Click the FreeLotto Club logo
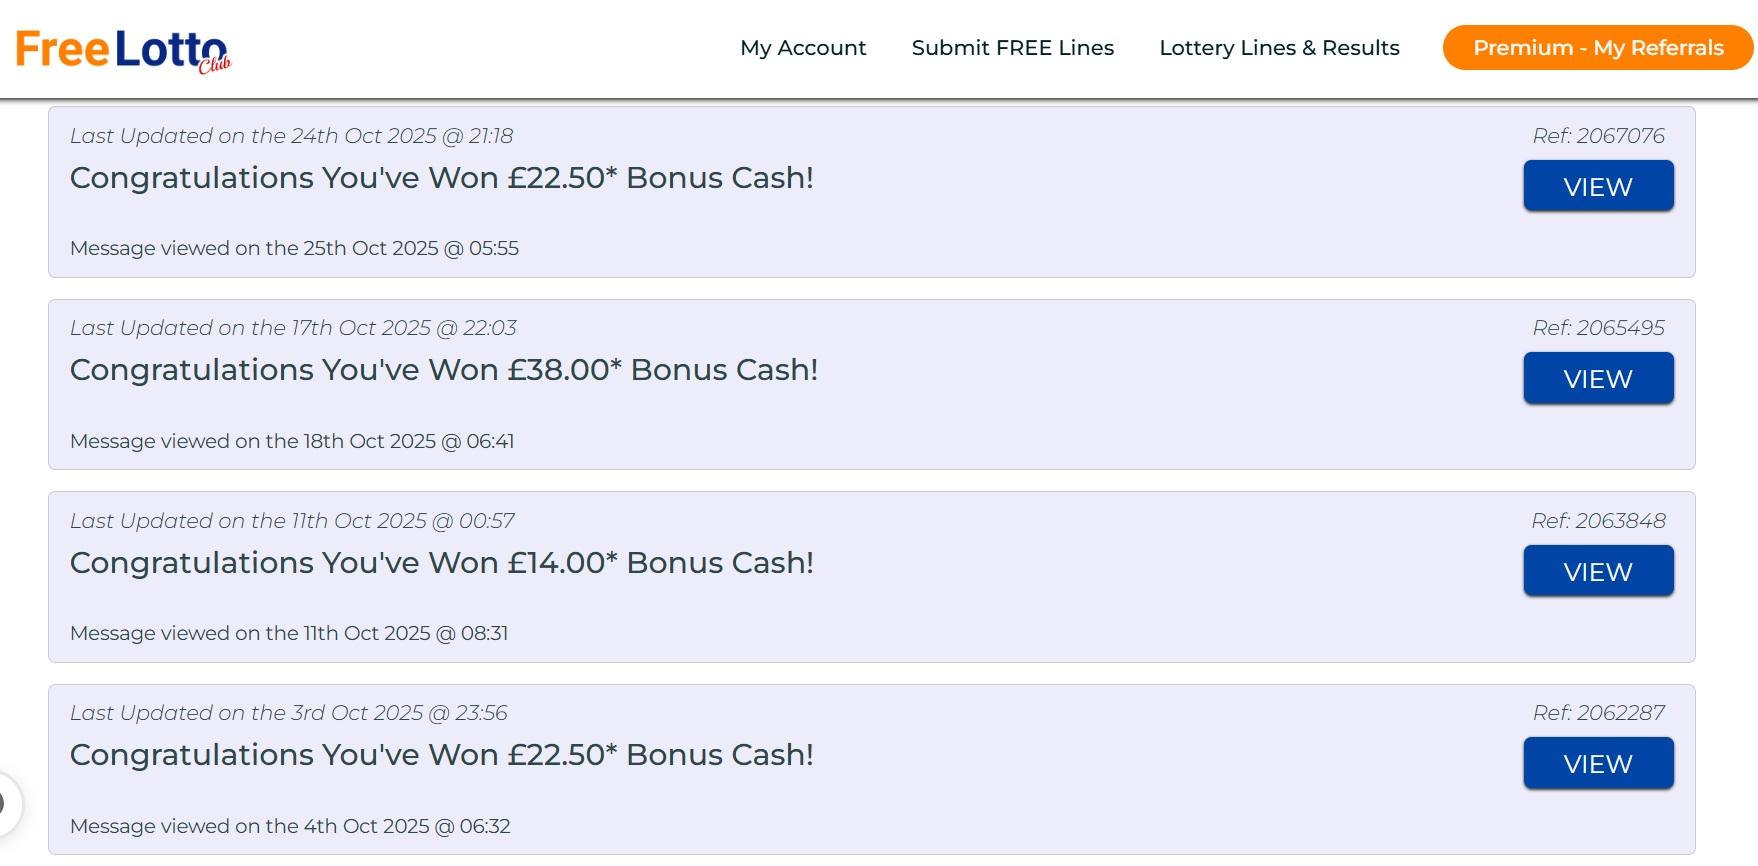This screenshot has height=866, width=1758. 122,50
